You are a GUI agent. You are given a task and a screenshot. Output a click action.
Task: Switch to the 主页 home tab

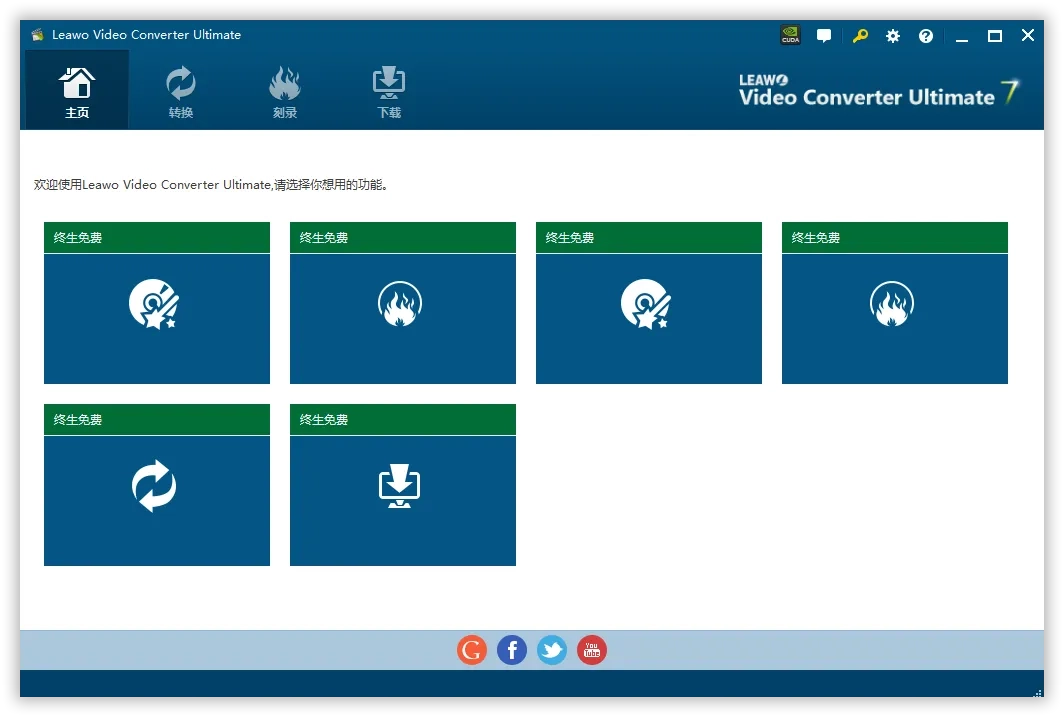tap(77, 90)
